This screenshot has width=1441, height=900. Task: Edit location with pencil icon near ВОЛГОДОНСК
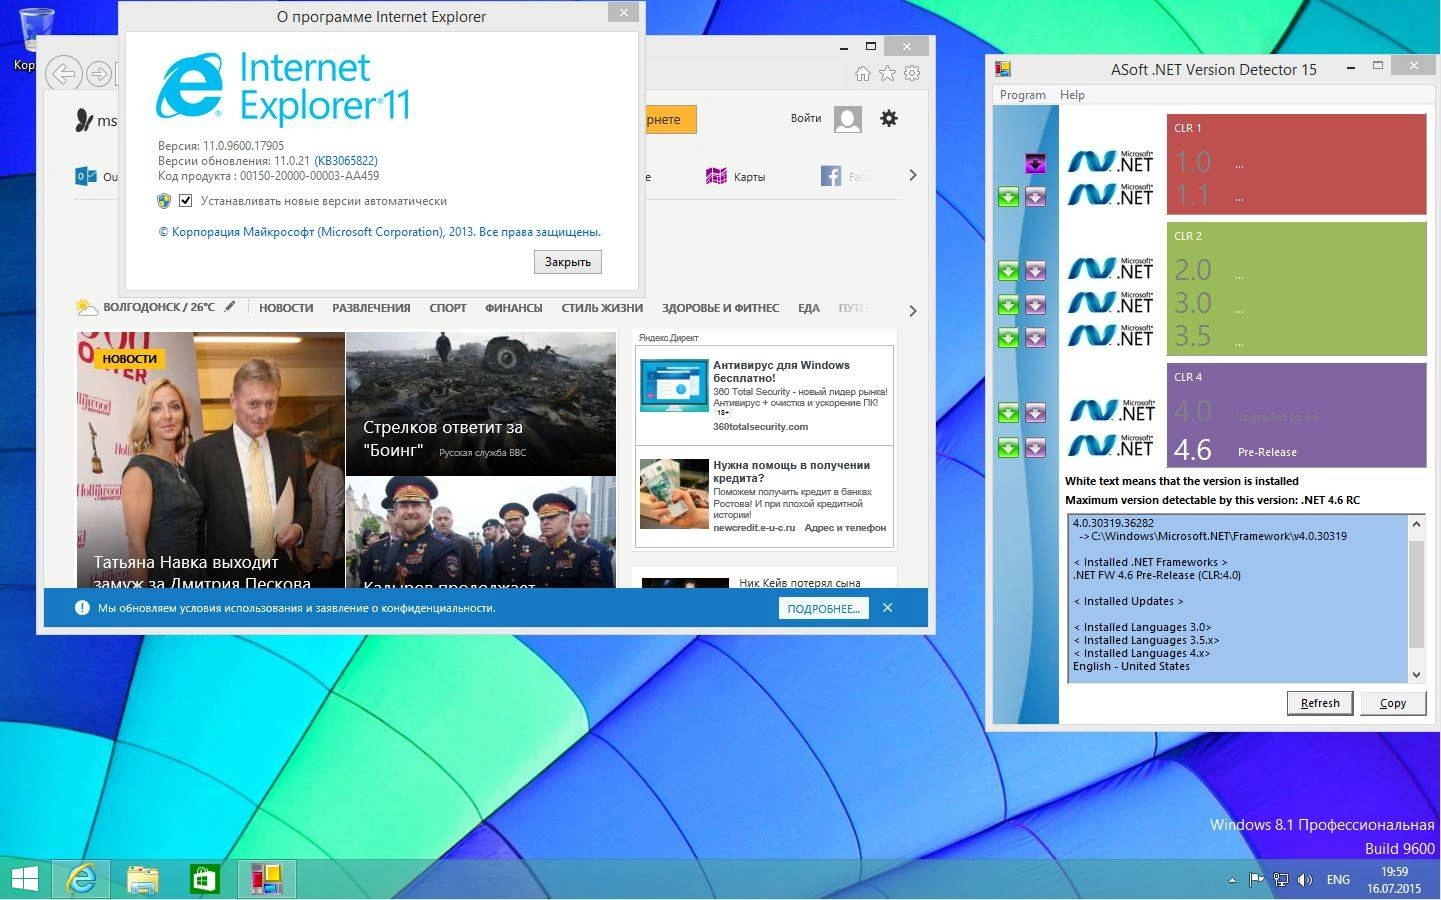(x=230, y=307)
